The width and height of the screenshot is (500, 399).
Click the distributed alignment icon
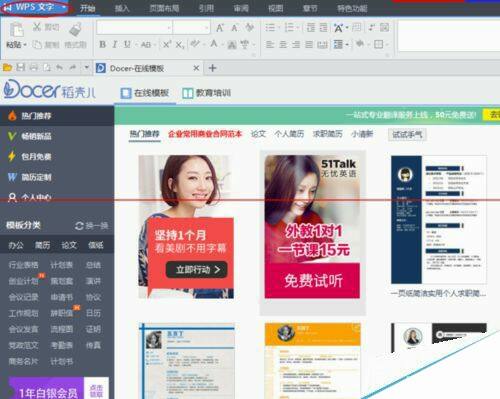tap(322, 44)
